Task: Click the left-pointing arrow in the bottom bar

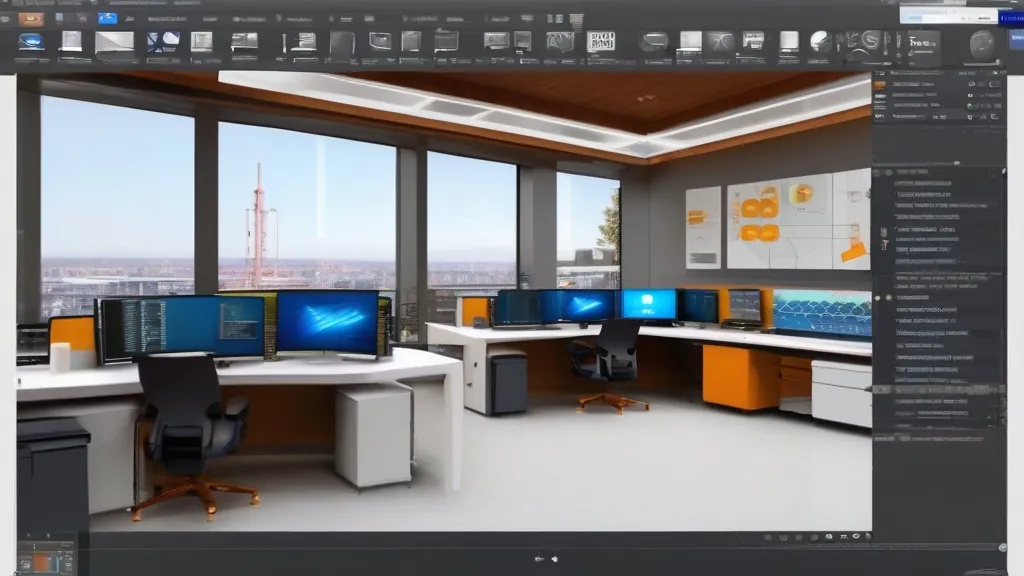Action: tap(539, 559)
